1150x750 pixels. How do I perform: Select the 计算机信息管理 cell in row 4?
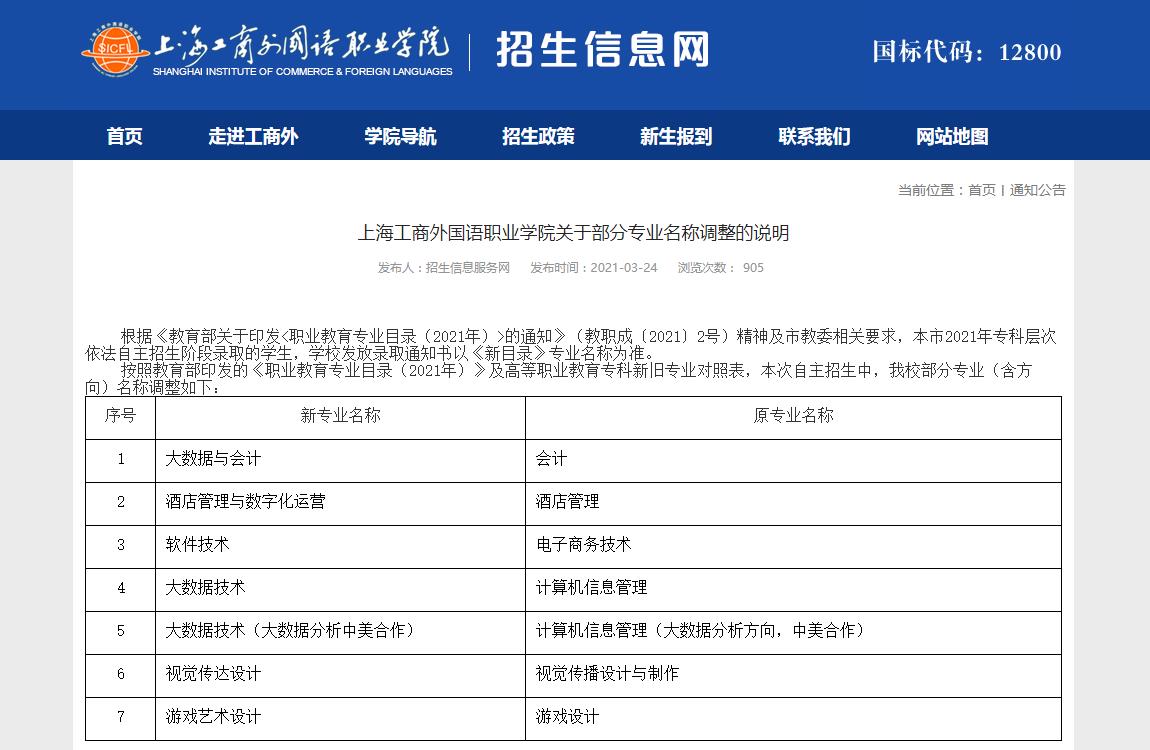click(794, 590)
